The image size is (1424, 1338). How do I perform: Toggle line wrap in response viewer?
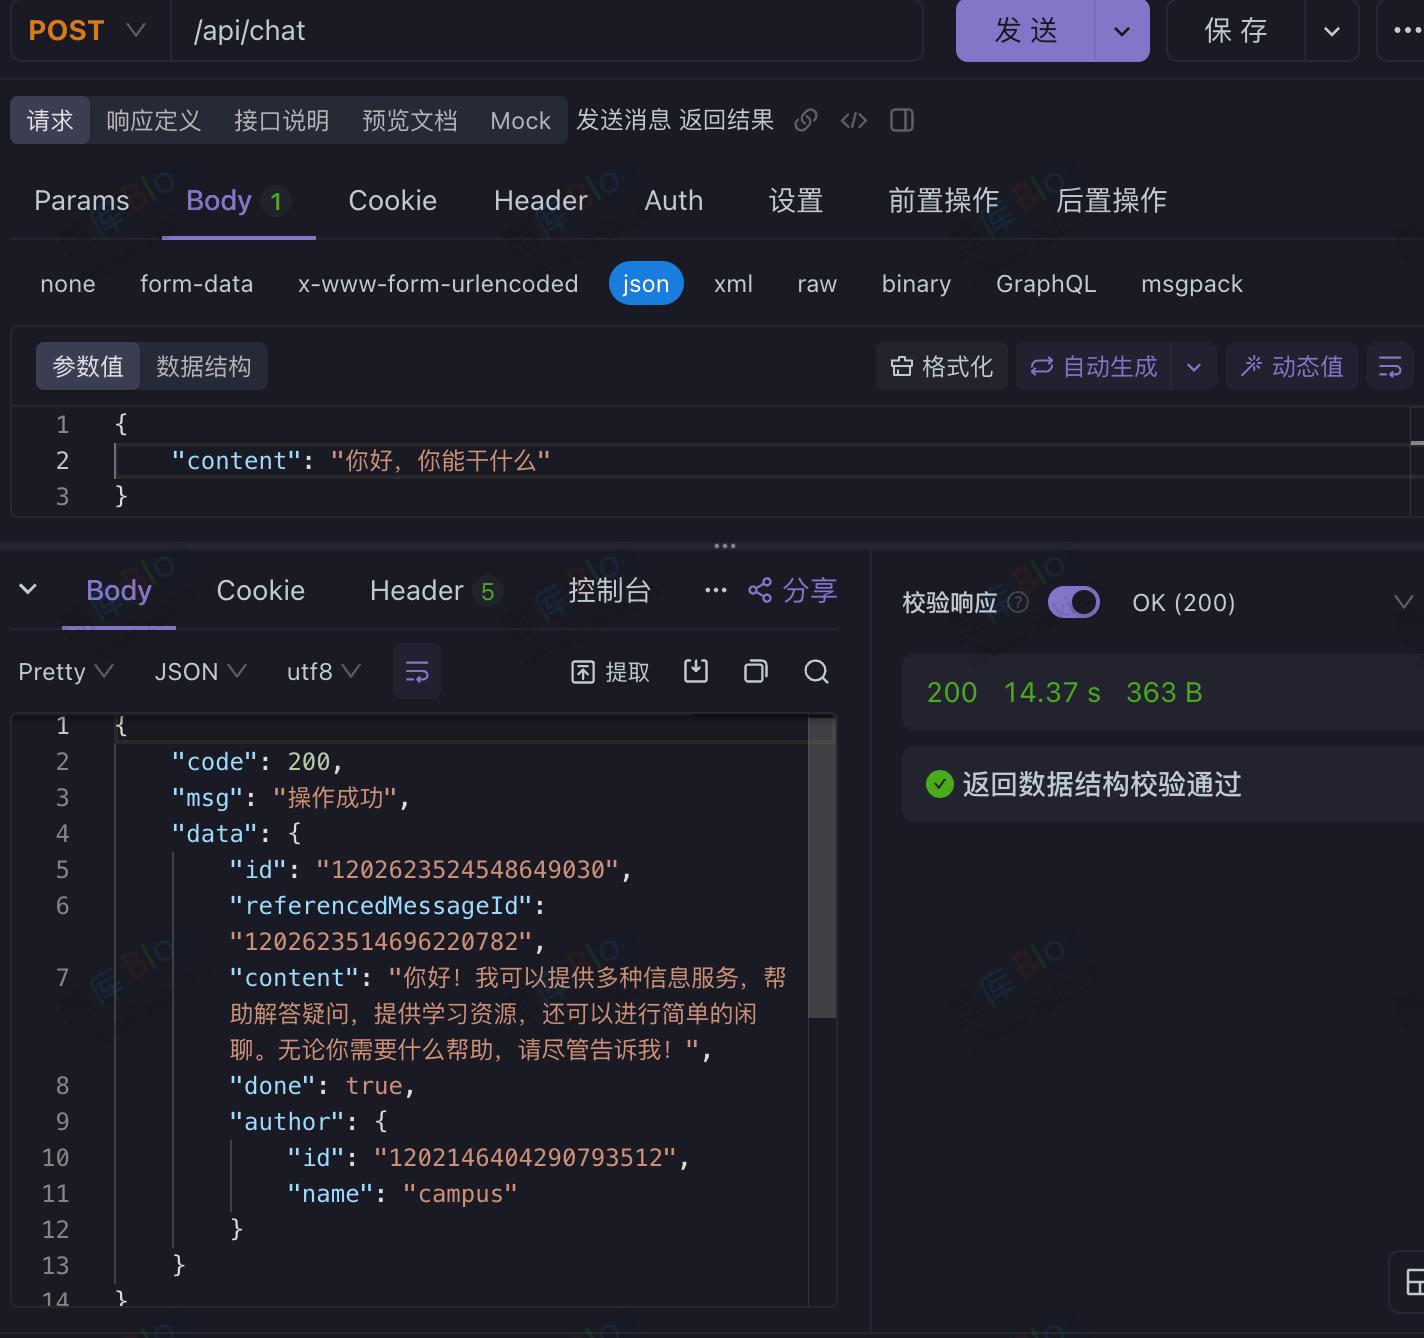(x=416, y=671)
